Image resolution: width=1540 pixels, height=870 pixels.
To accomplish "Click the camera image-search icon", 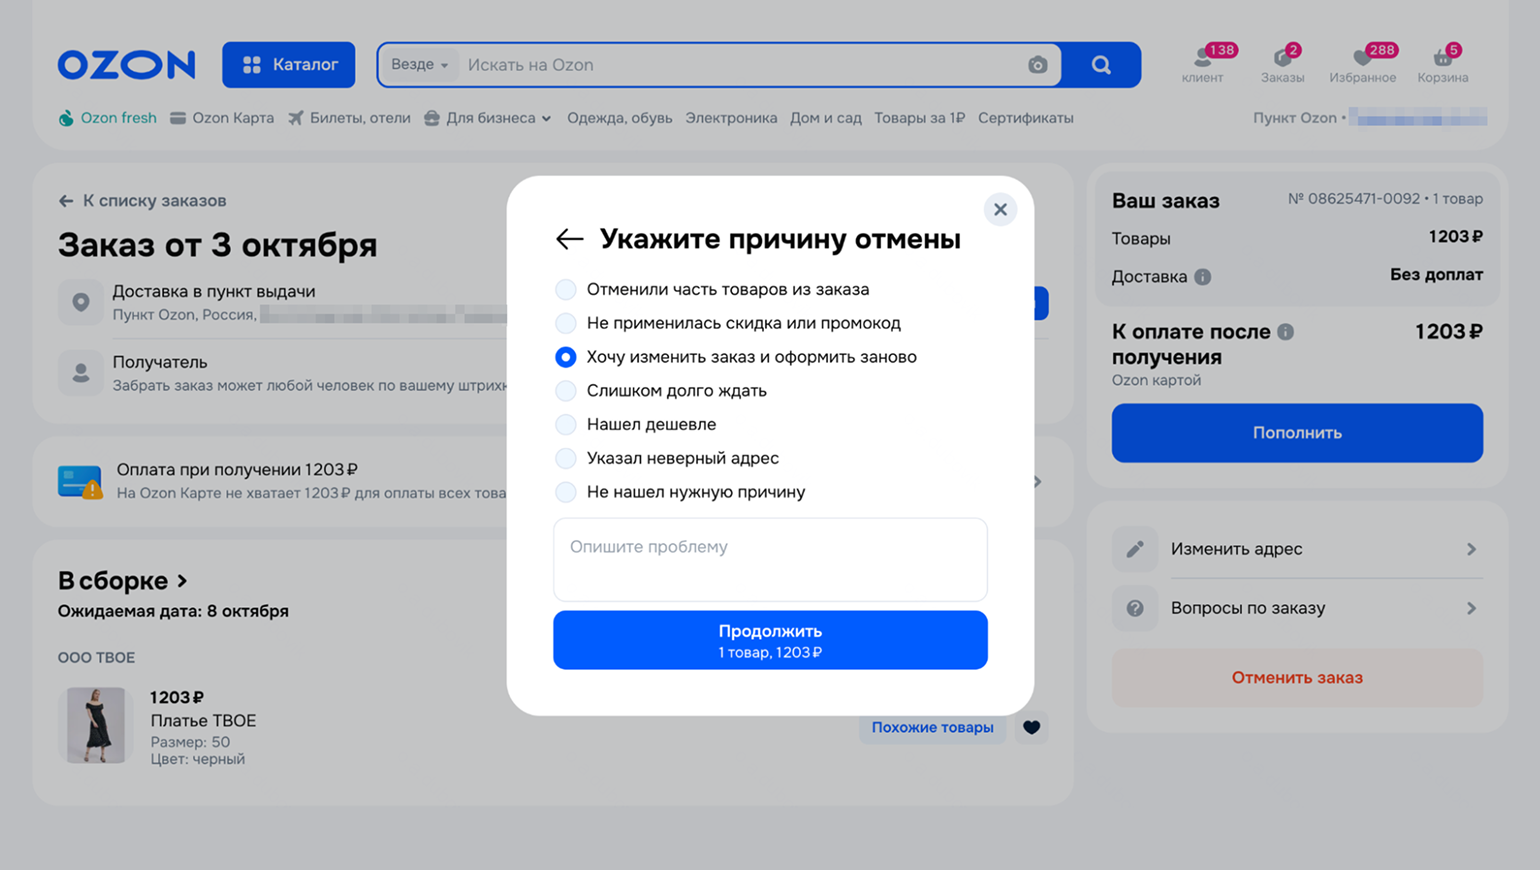I will (1037, 65).
